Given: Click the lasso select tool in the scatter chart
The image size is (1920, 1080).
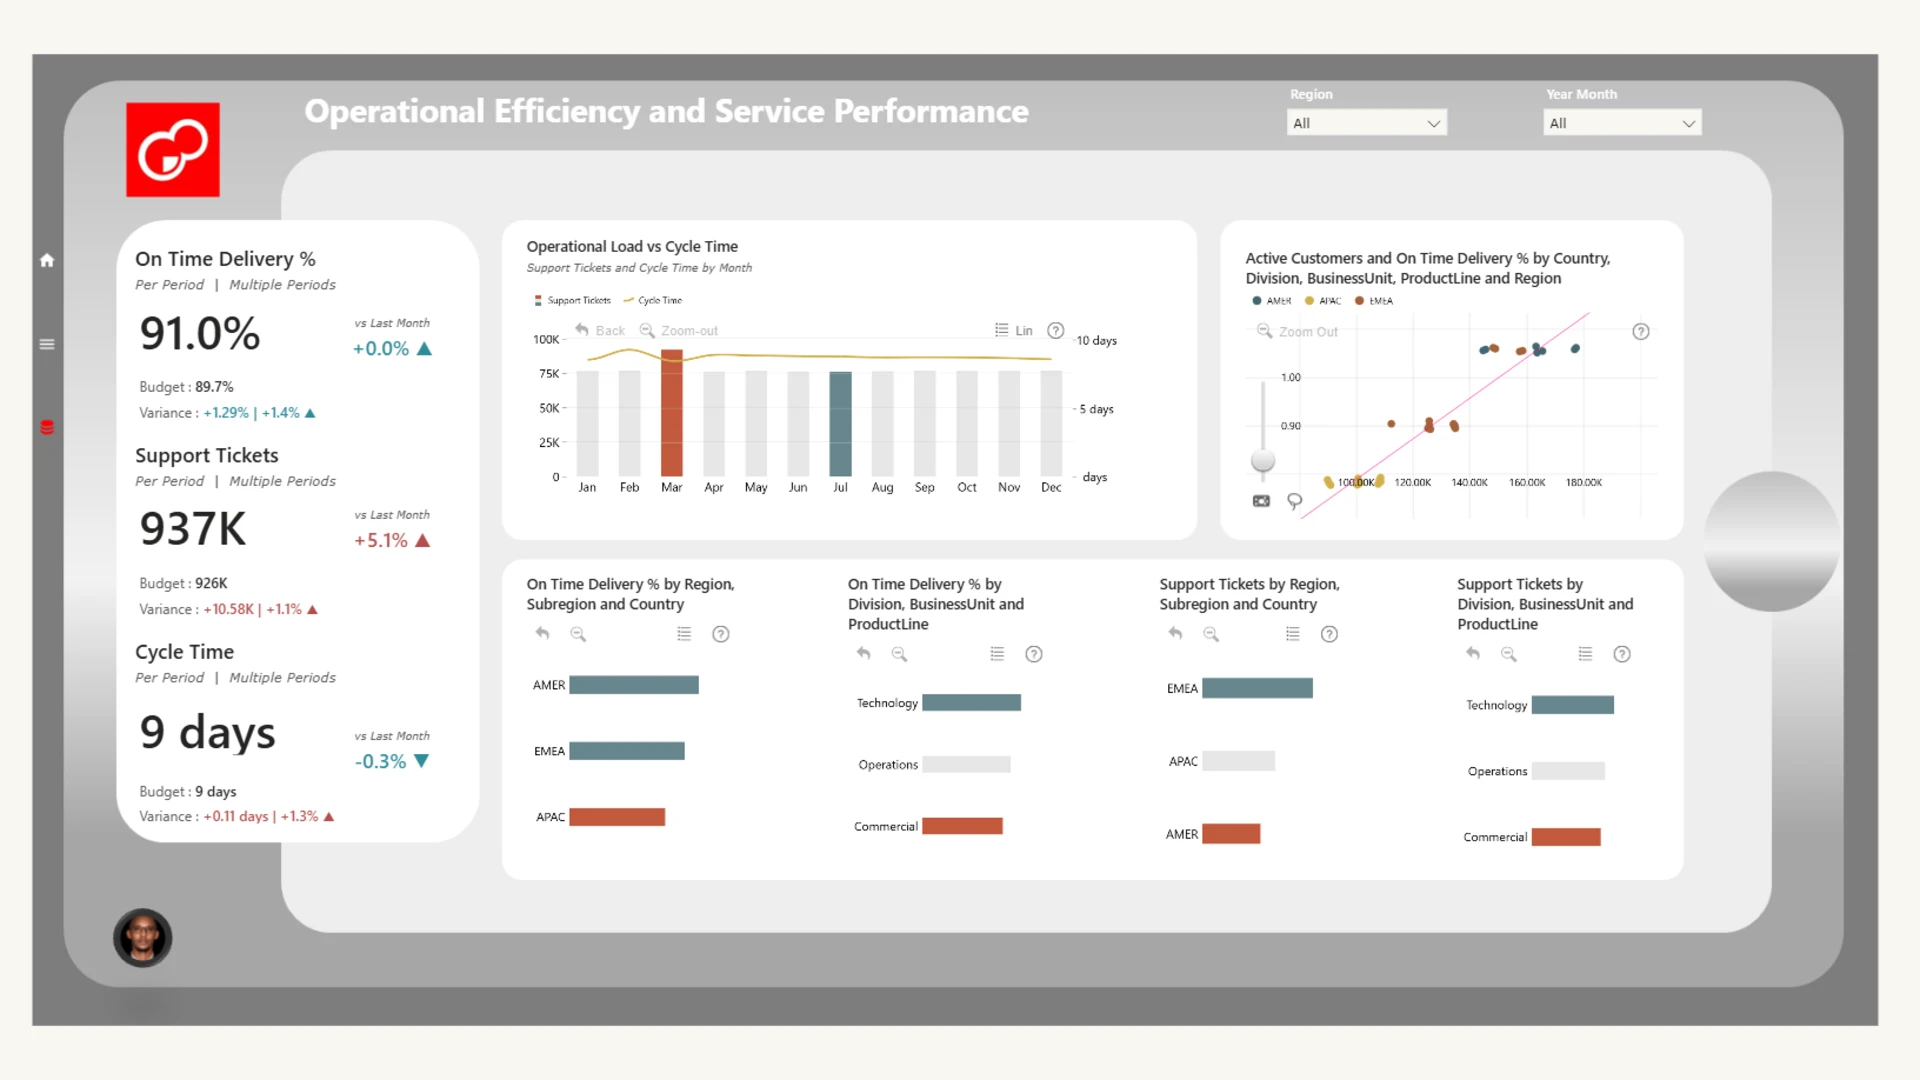Looking at the screenshot, I should tap(1295, 501).
